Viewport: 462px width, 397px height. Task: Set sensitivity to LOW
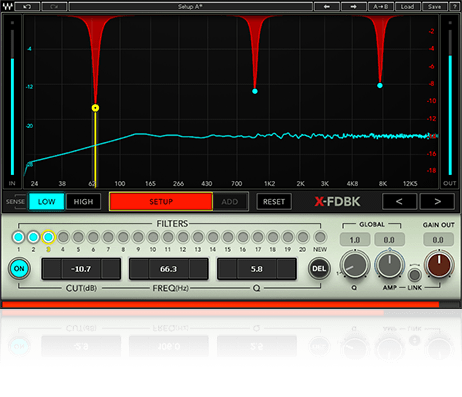pyautogui.click(x=46, y=202)
